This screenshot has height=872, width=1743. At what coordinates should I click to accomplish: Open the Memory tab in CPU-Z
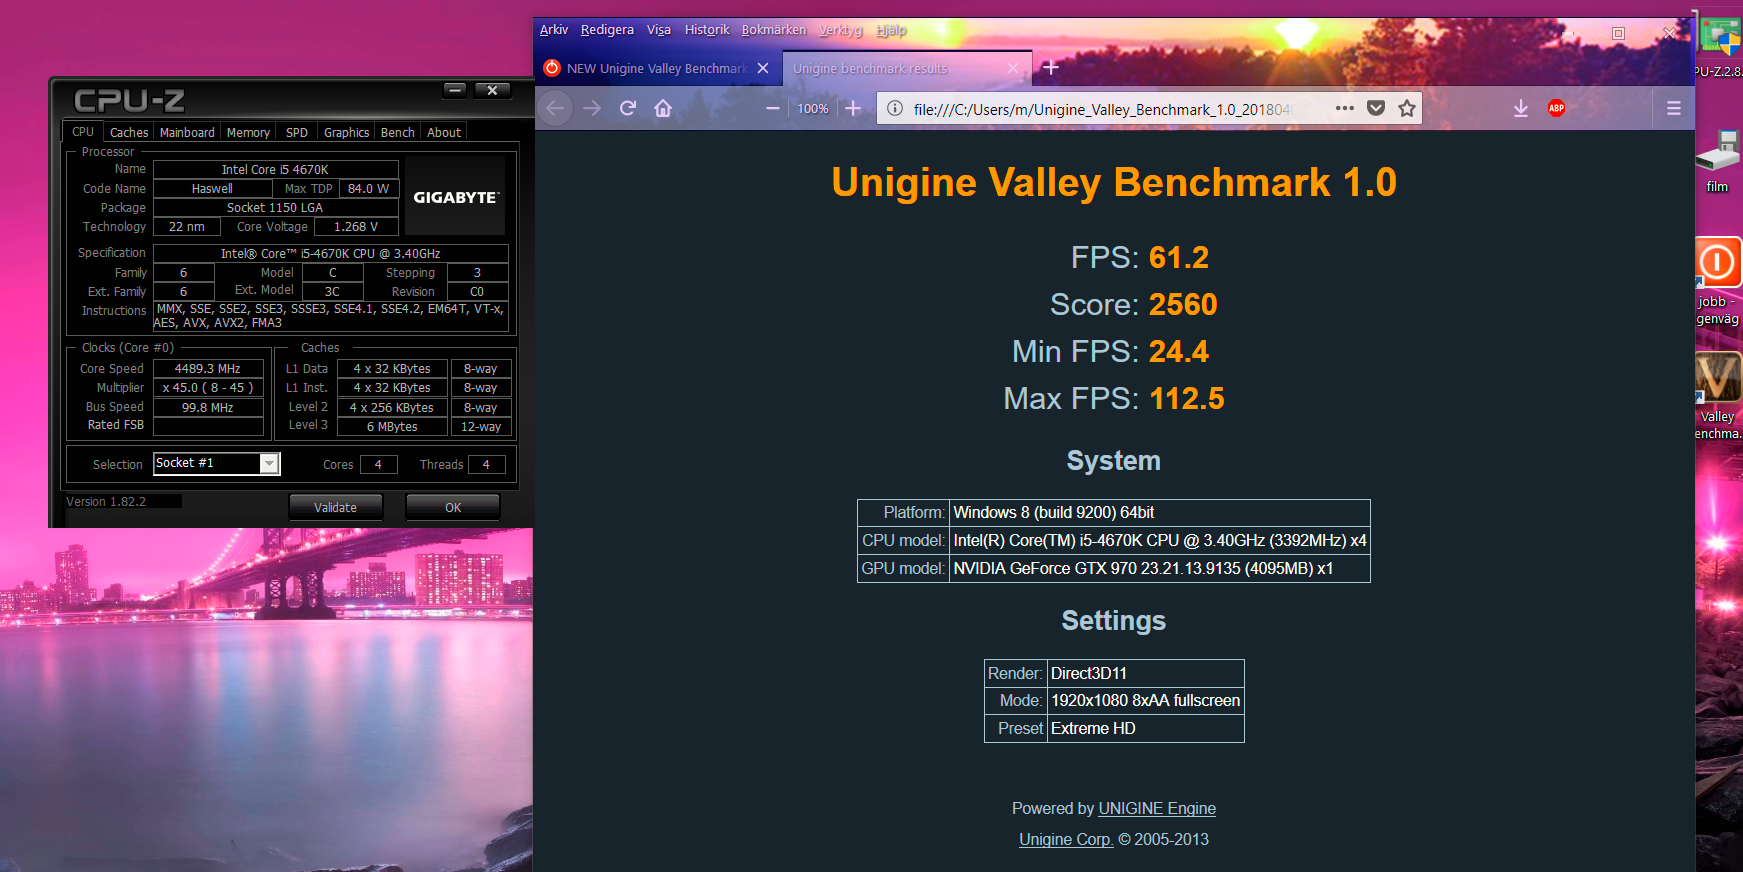(248, 132)
